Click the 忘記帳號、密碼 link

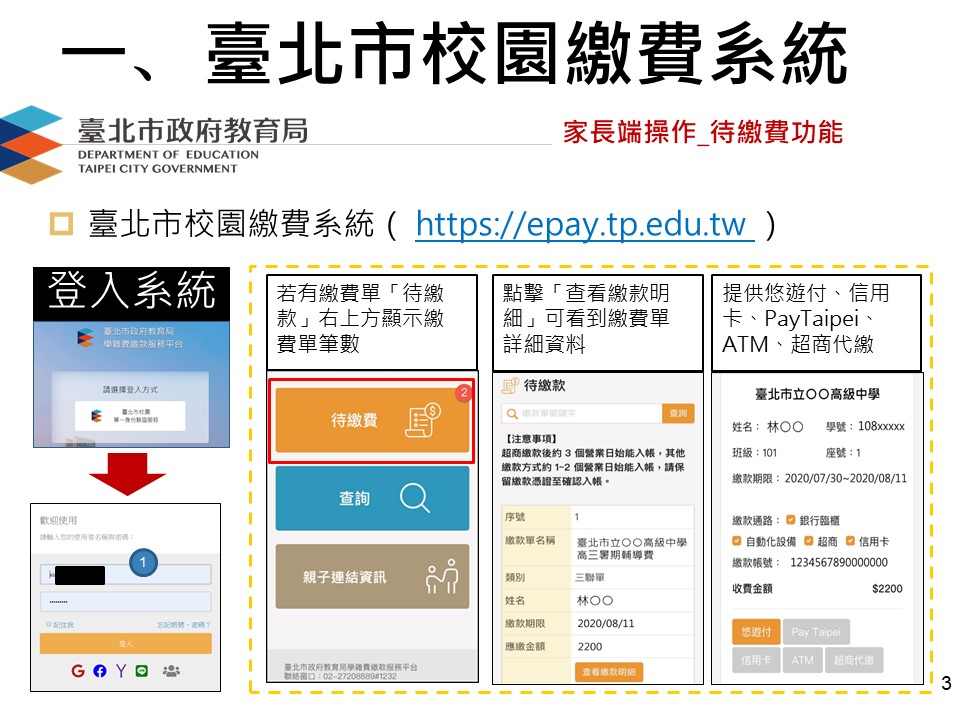click(184, 624)
